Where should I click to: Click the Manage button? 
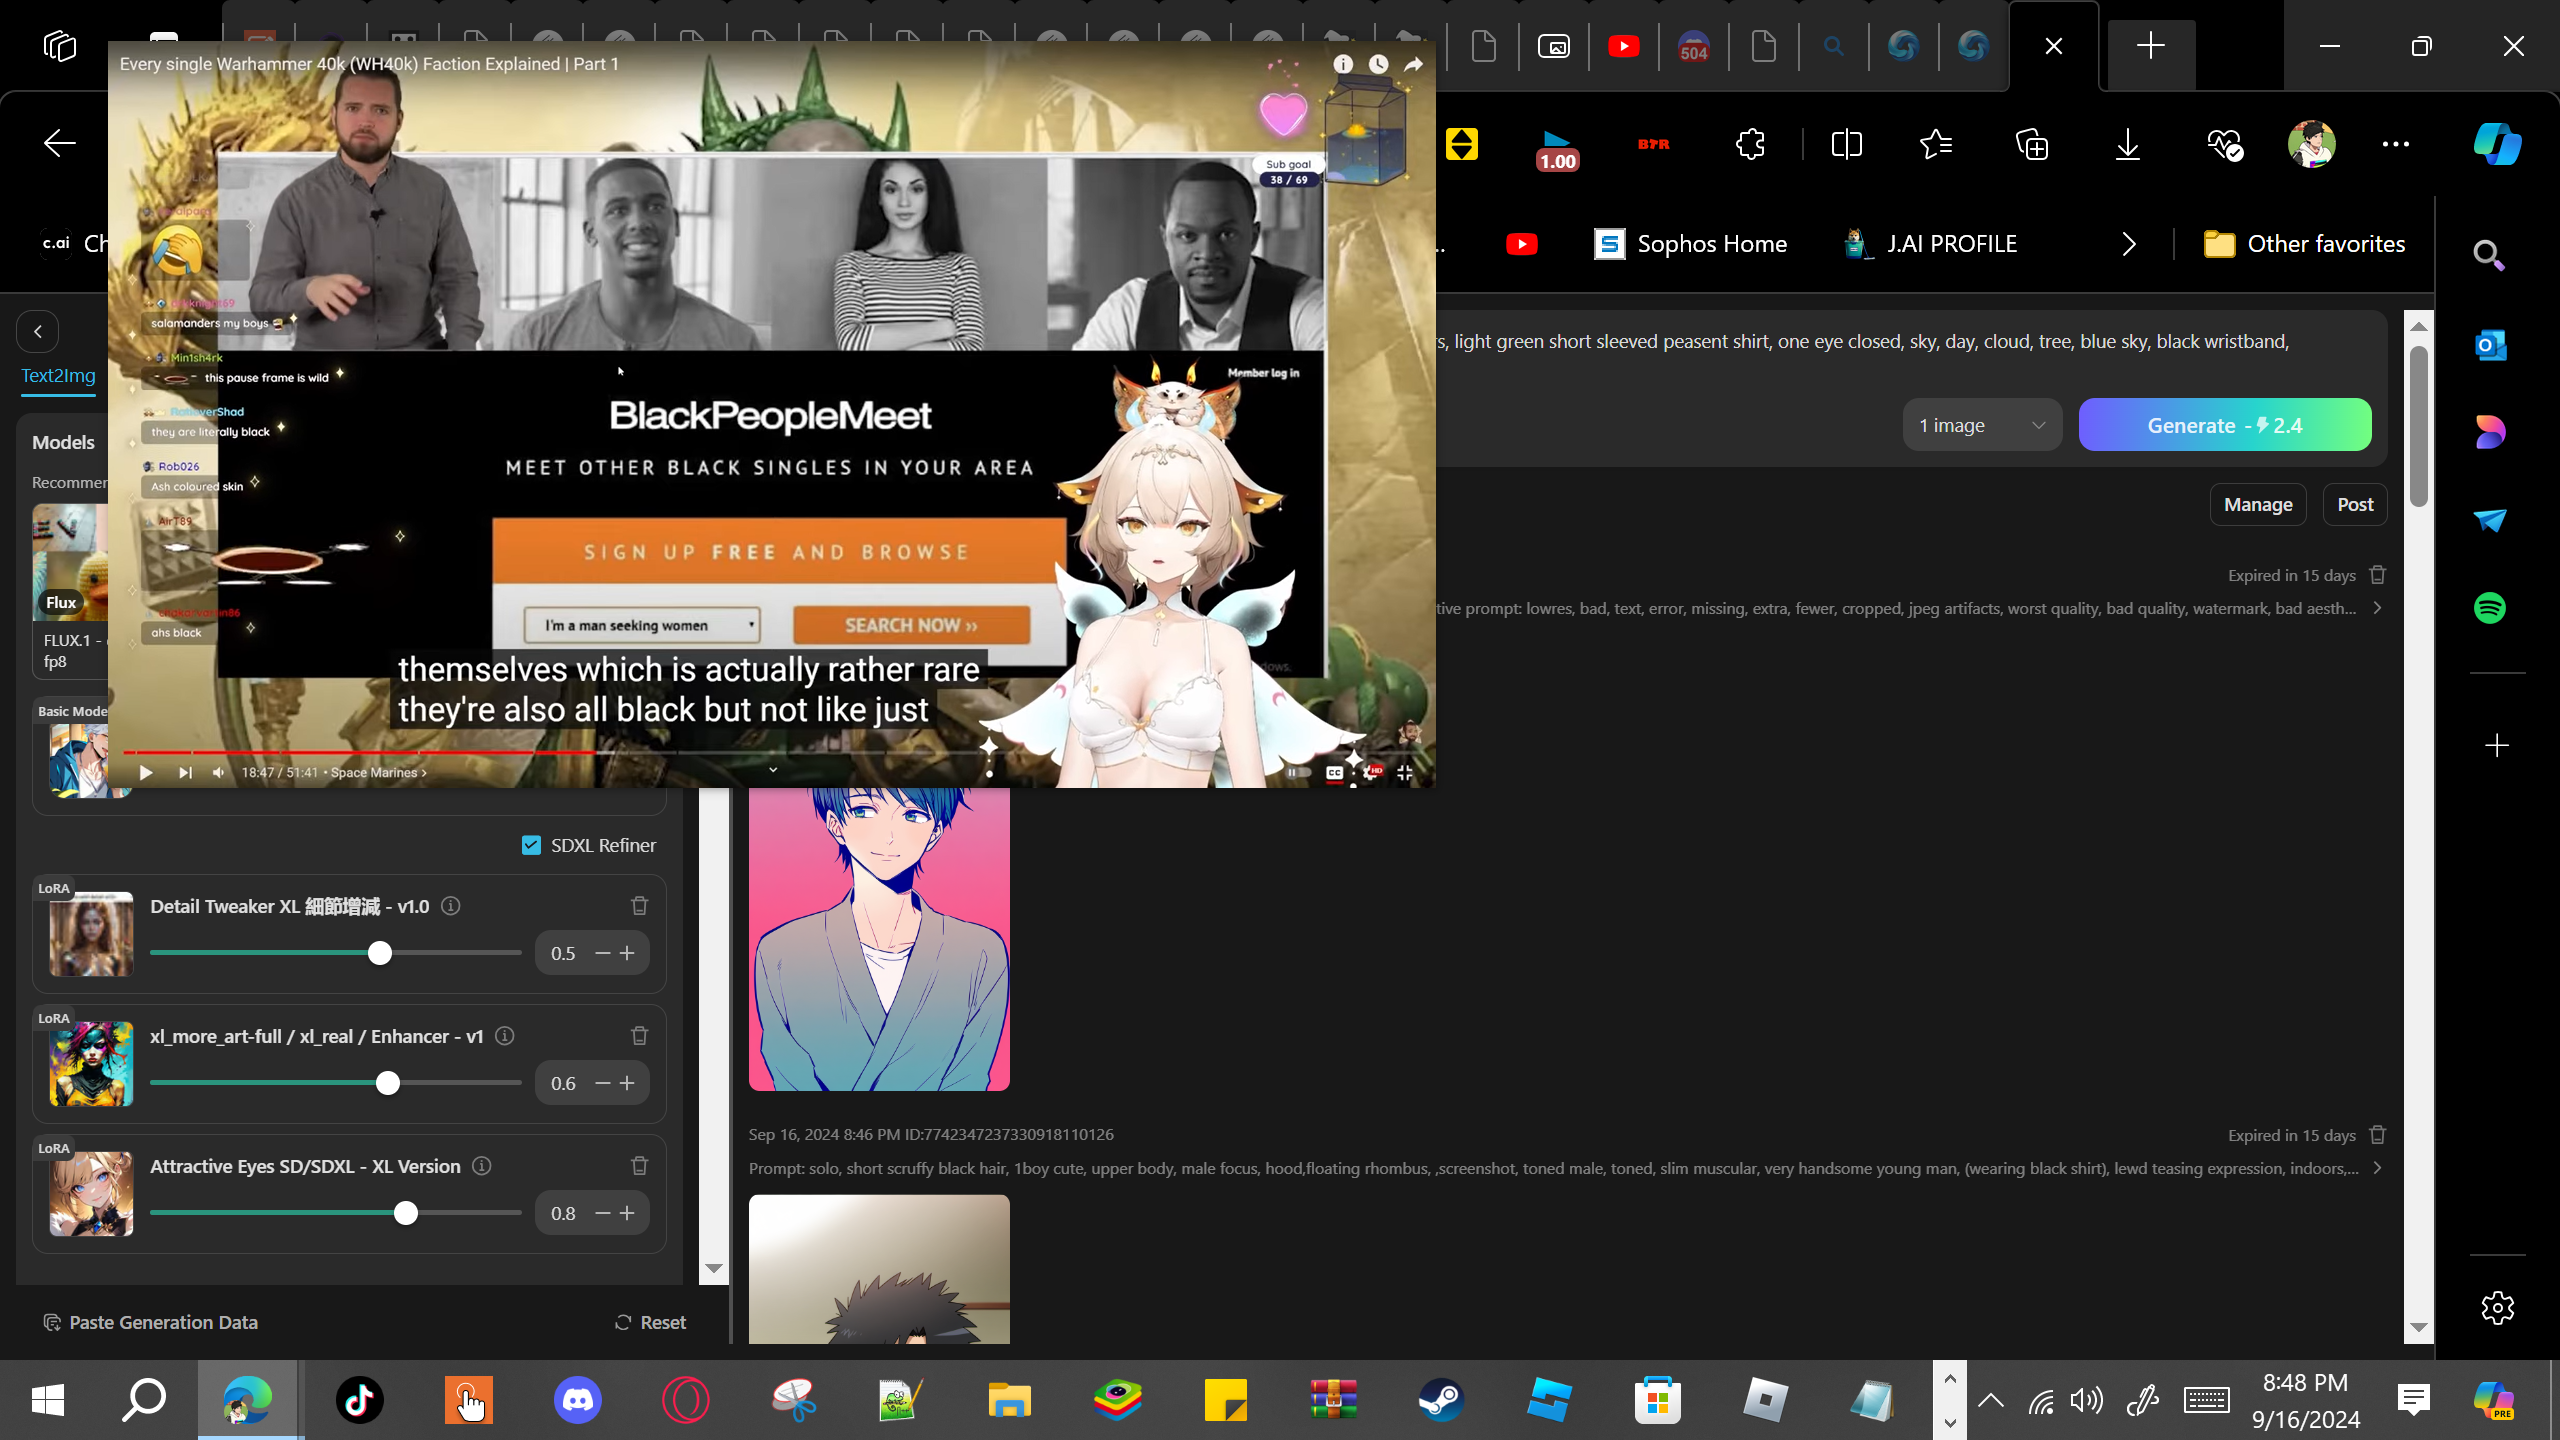2258,505
